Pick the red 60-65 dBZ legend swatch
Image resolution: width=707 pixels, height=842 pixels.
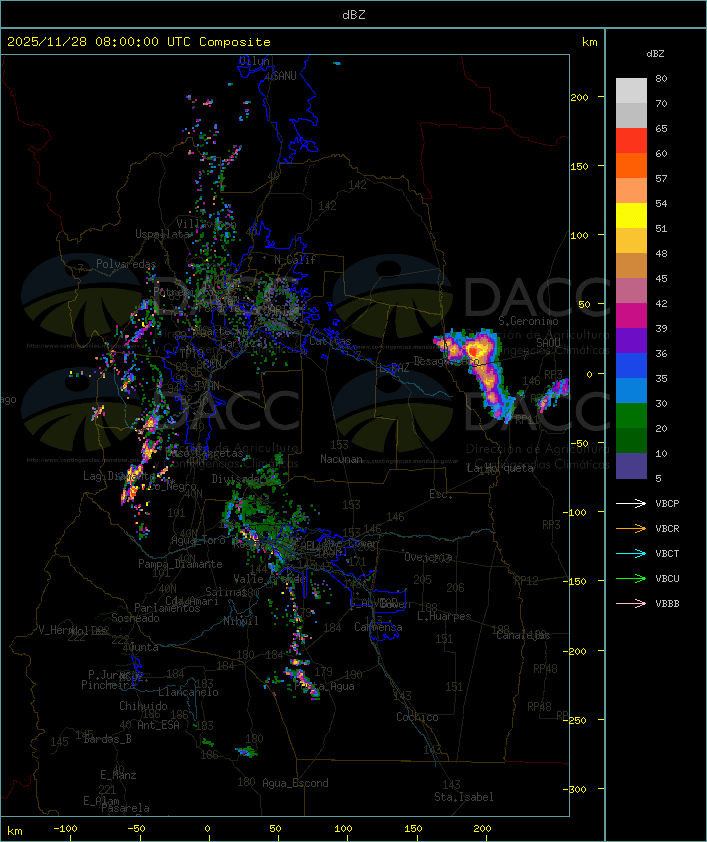631,141
